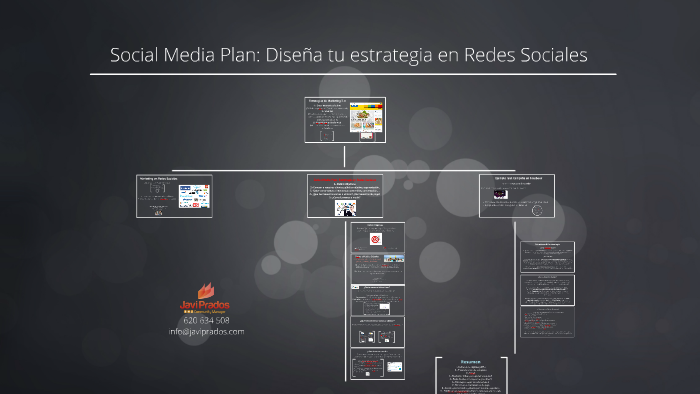Click the email info@javiprados.com

[x=206, y=332]
